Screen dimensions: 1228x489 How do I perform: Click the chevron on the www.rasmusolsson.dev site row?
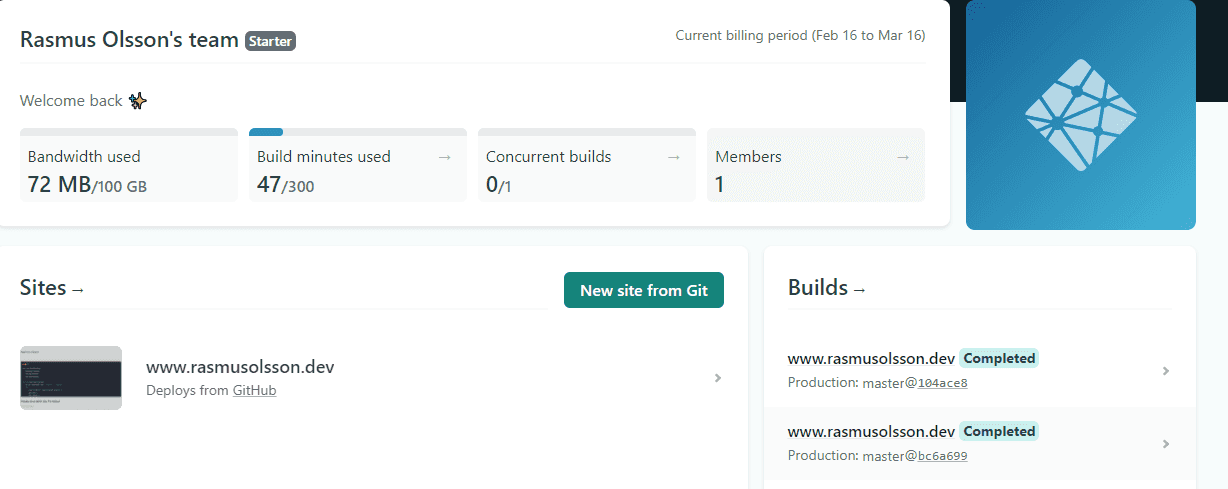pos(717,378)
